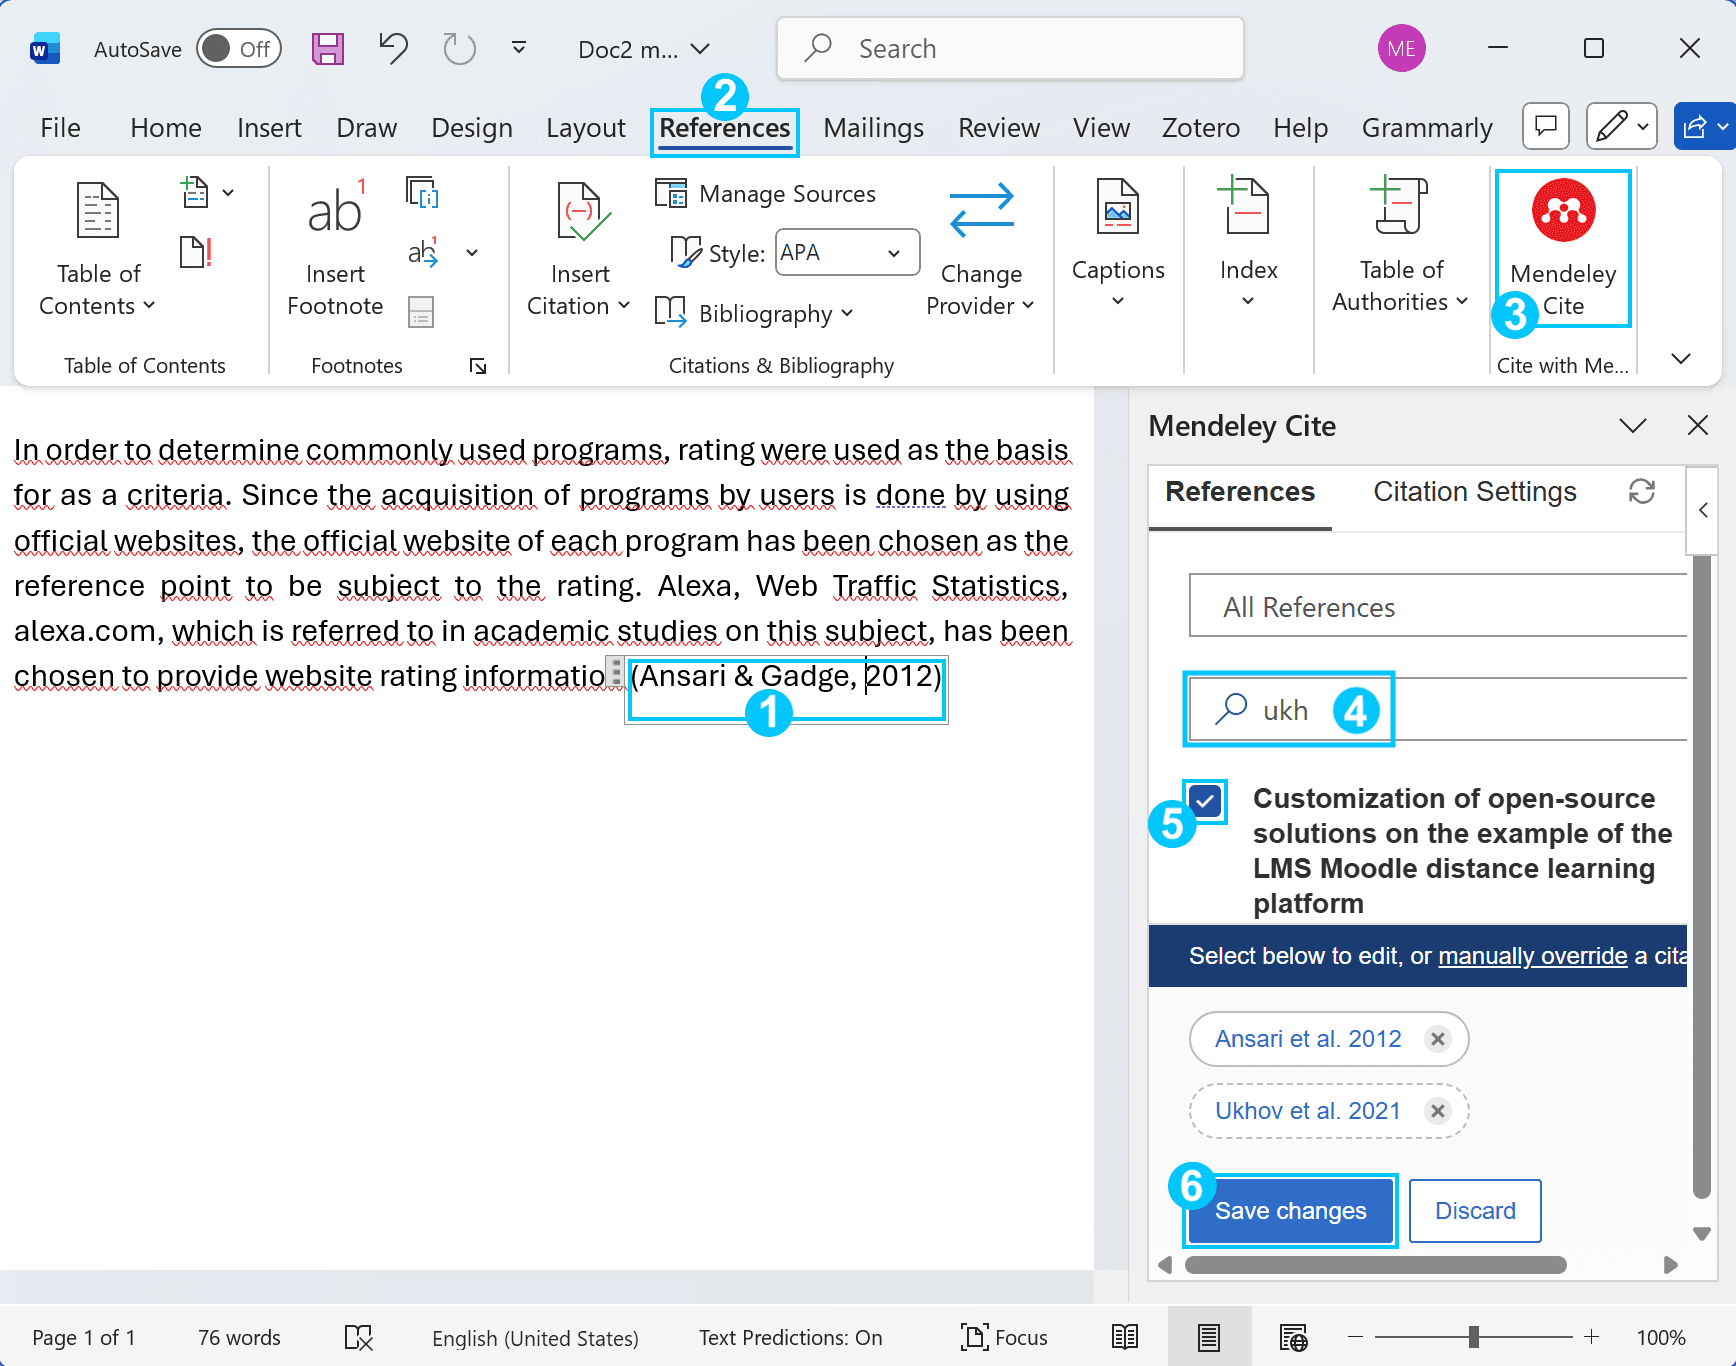1736x1366 pixels.
Task: Click the Update Table icon
Action: pyautogui.click(x=196, y=252)
